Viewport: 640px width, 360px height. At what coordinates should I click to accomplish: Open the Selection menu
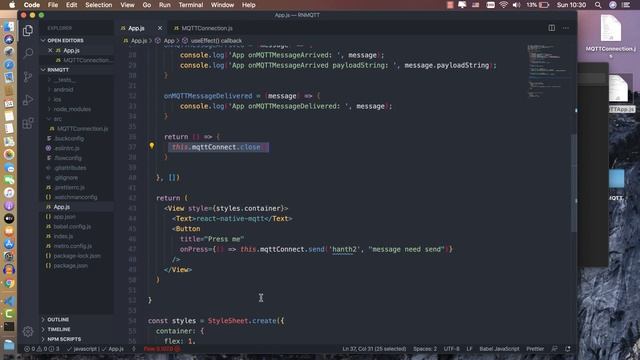(98, 5)
